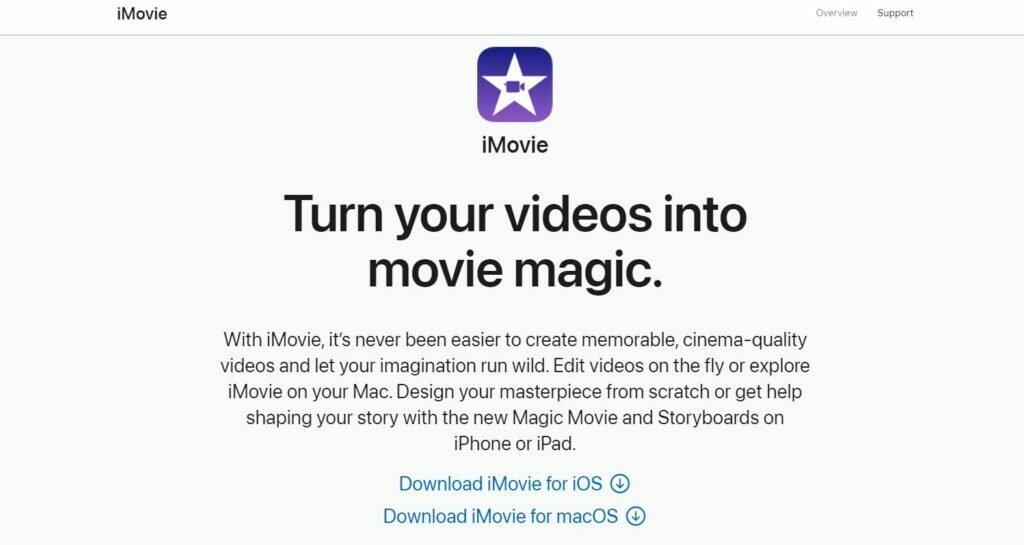Click the video camera glyph inside the star

point(515,86)
